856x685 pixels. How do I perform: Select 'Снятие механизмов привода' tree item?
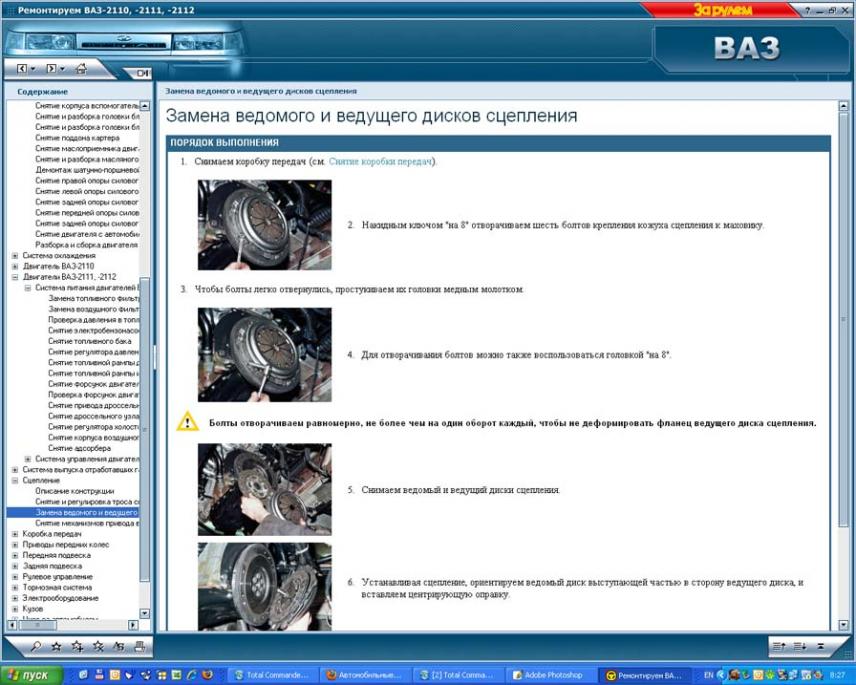[87, 523]
